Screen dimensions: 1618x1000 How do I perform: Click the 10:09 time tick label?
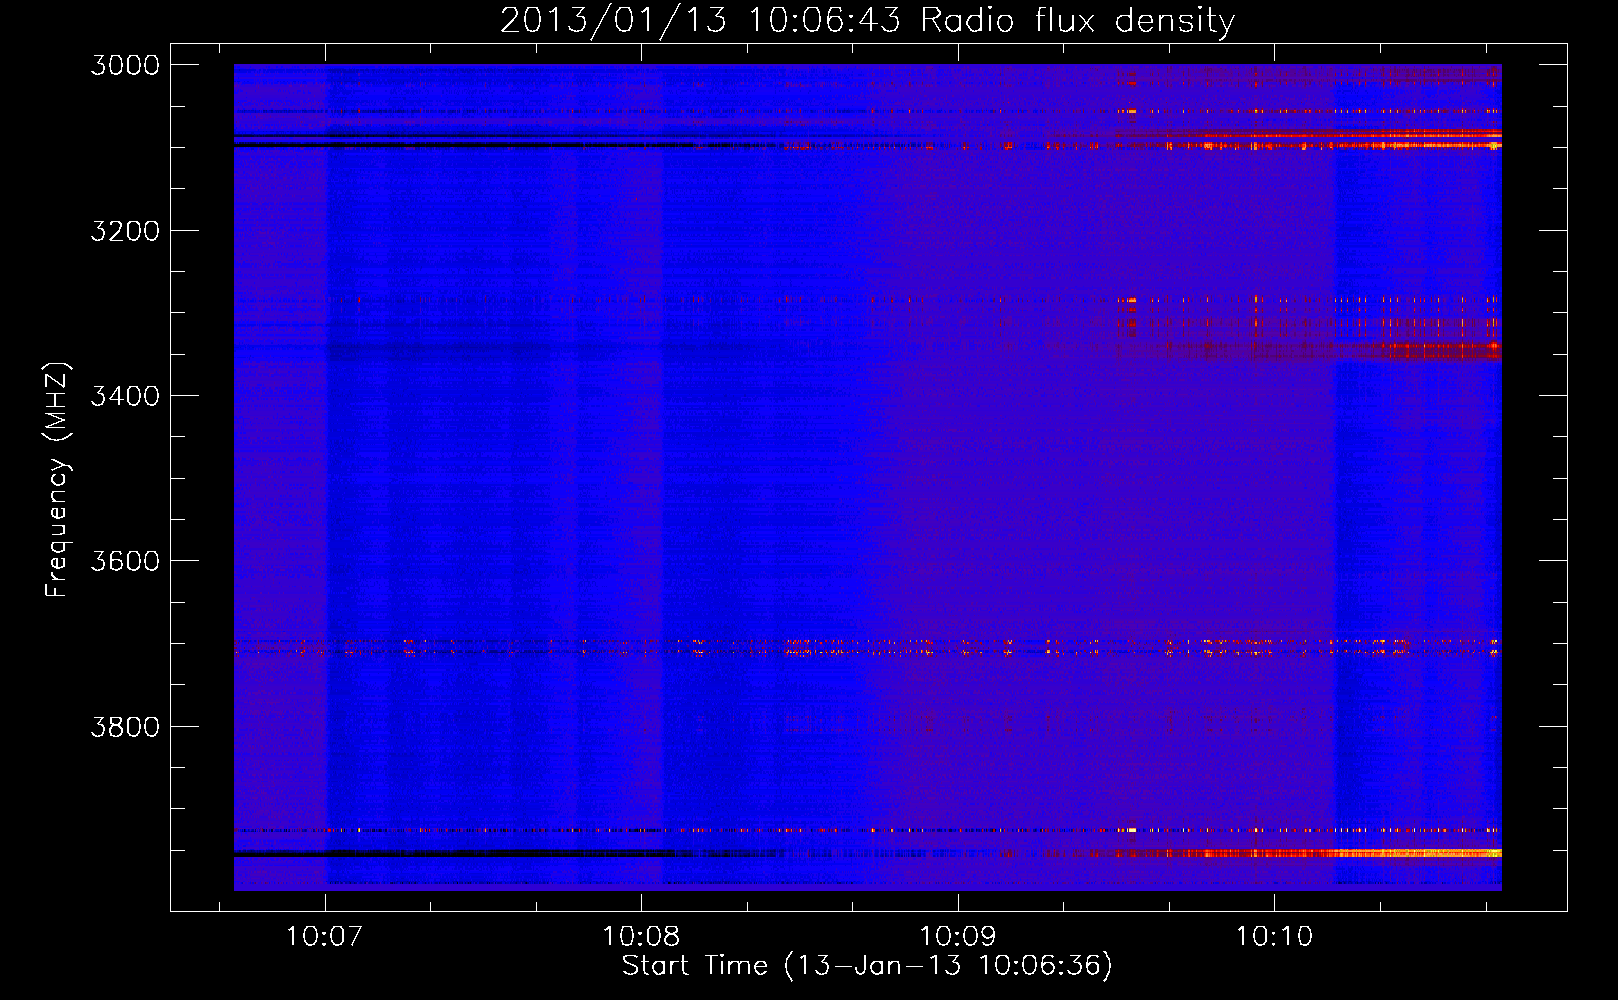958,937
